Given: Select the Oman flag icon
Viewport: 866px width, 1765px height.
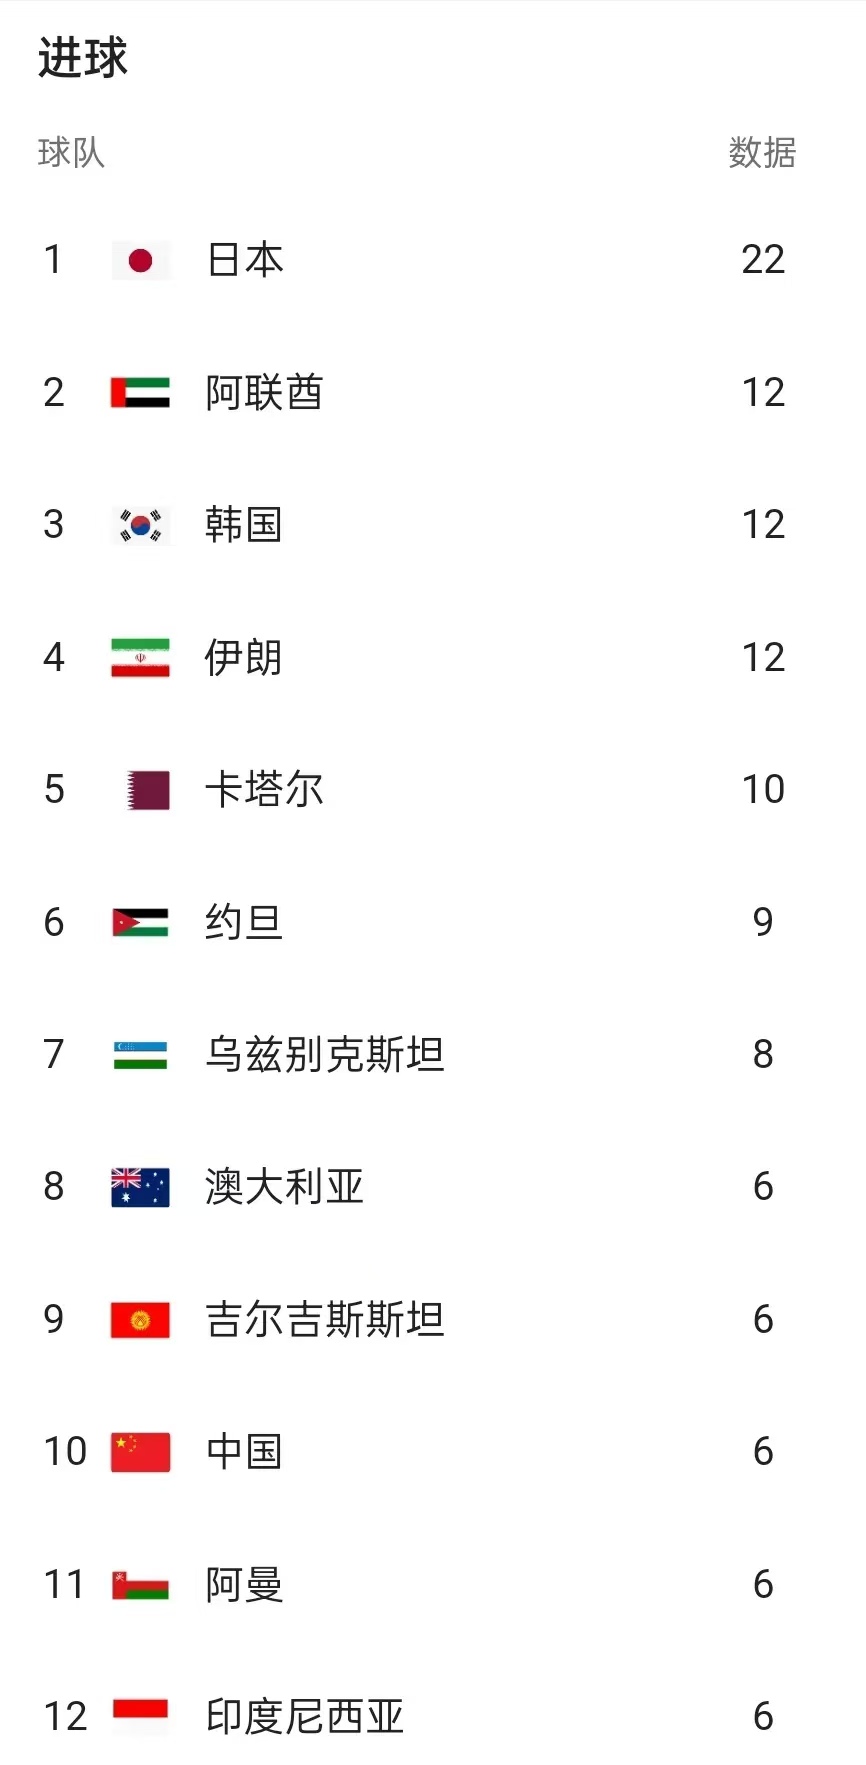Looking at the screenshot, I should 141,1585.
